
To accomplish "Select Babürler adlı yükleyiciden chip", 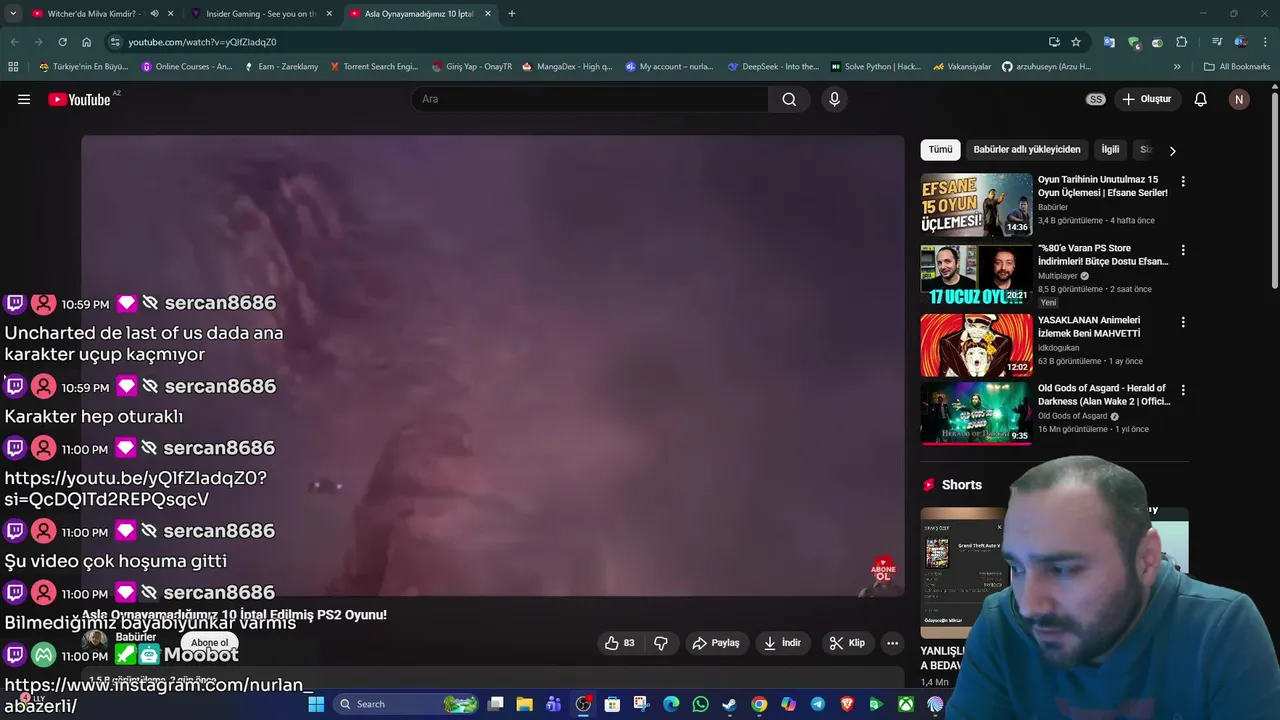I will (x=1027, y=150).
